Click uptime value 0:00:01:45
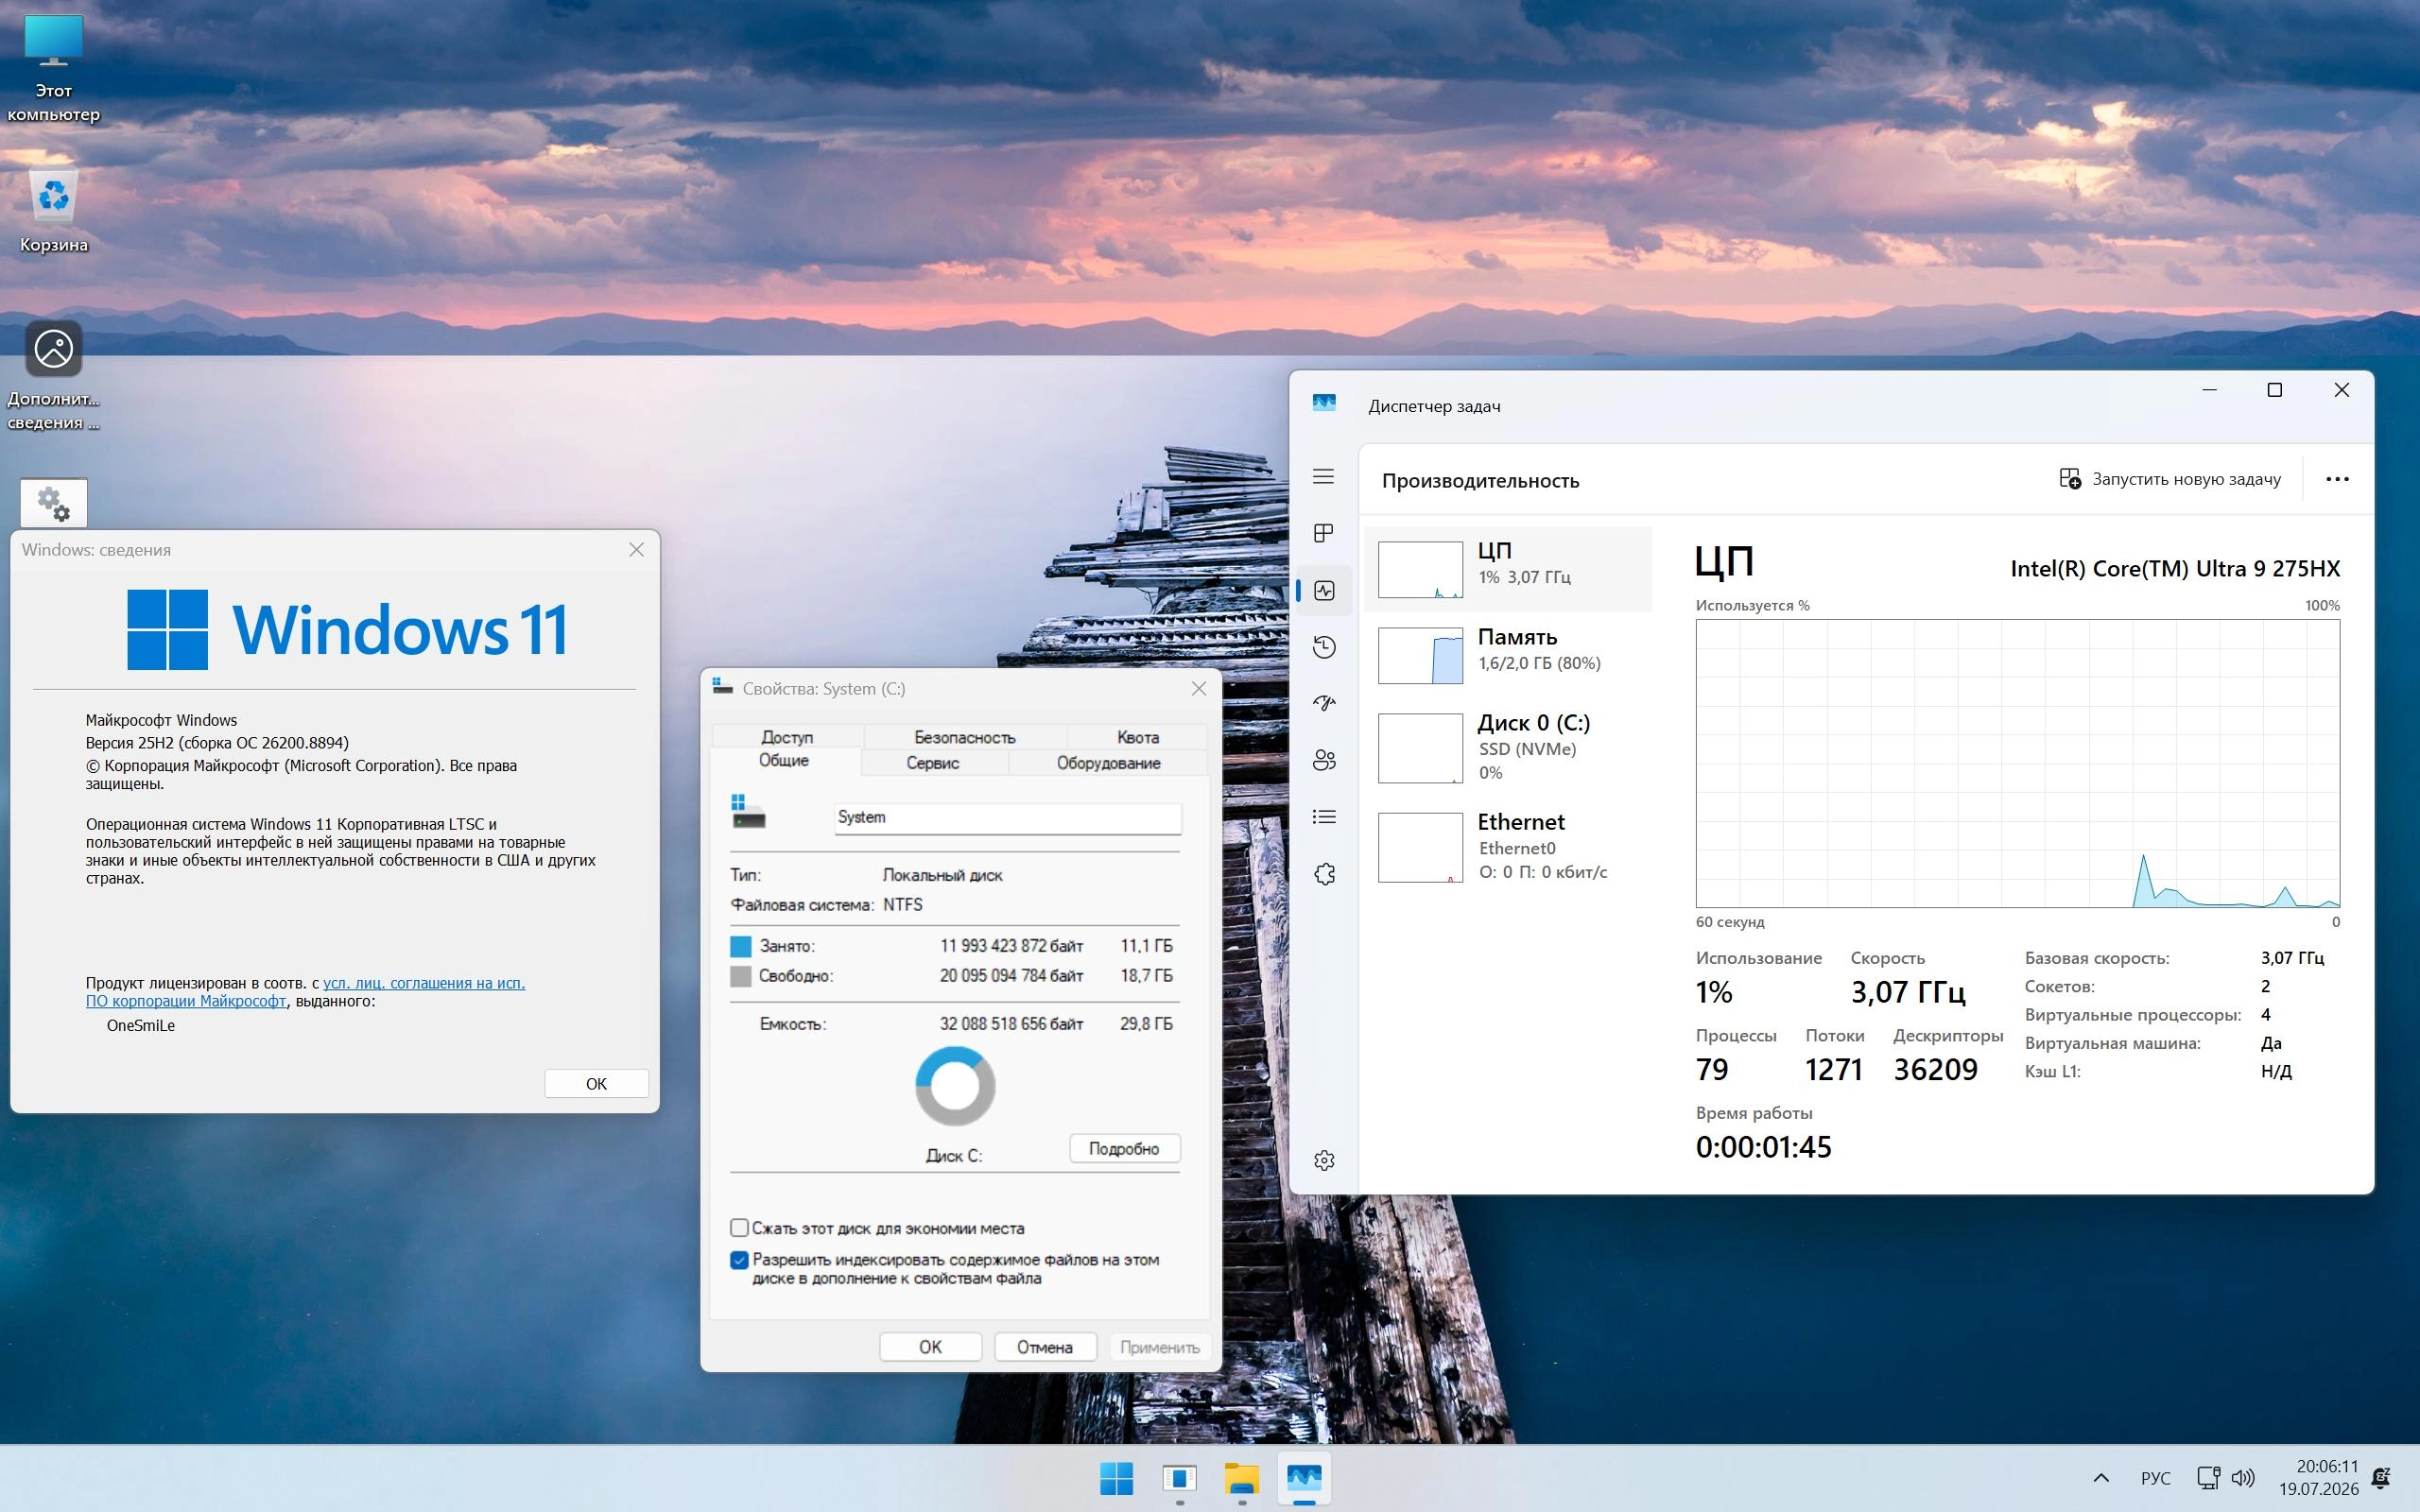 click(1763, 1147)
